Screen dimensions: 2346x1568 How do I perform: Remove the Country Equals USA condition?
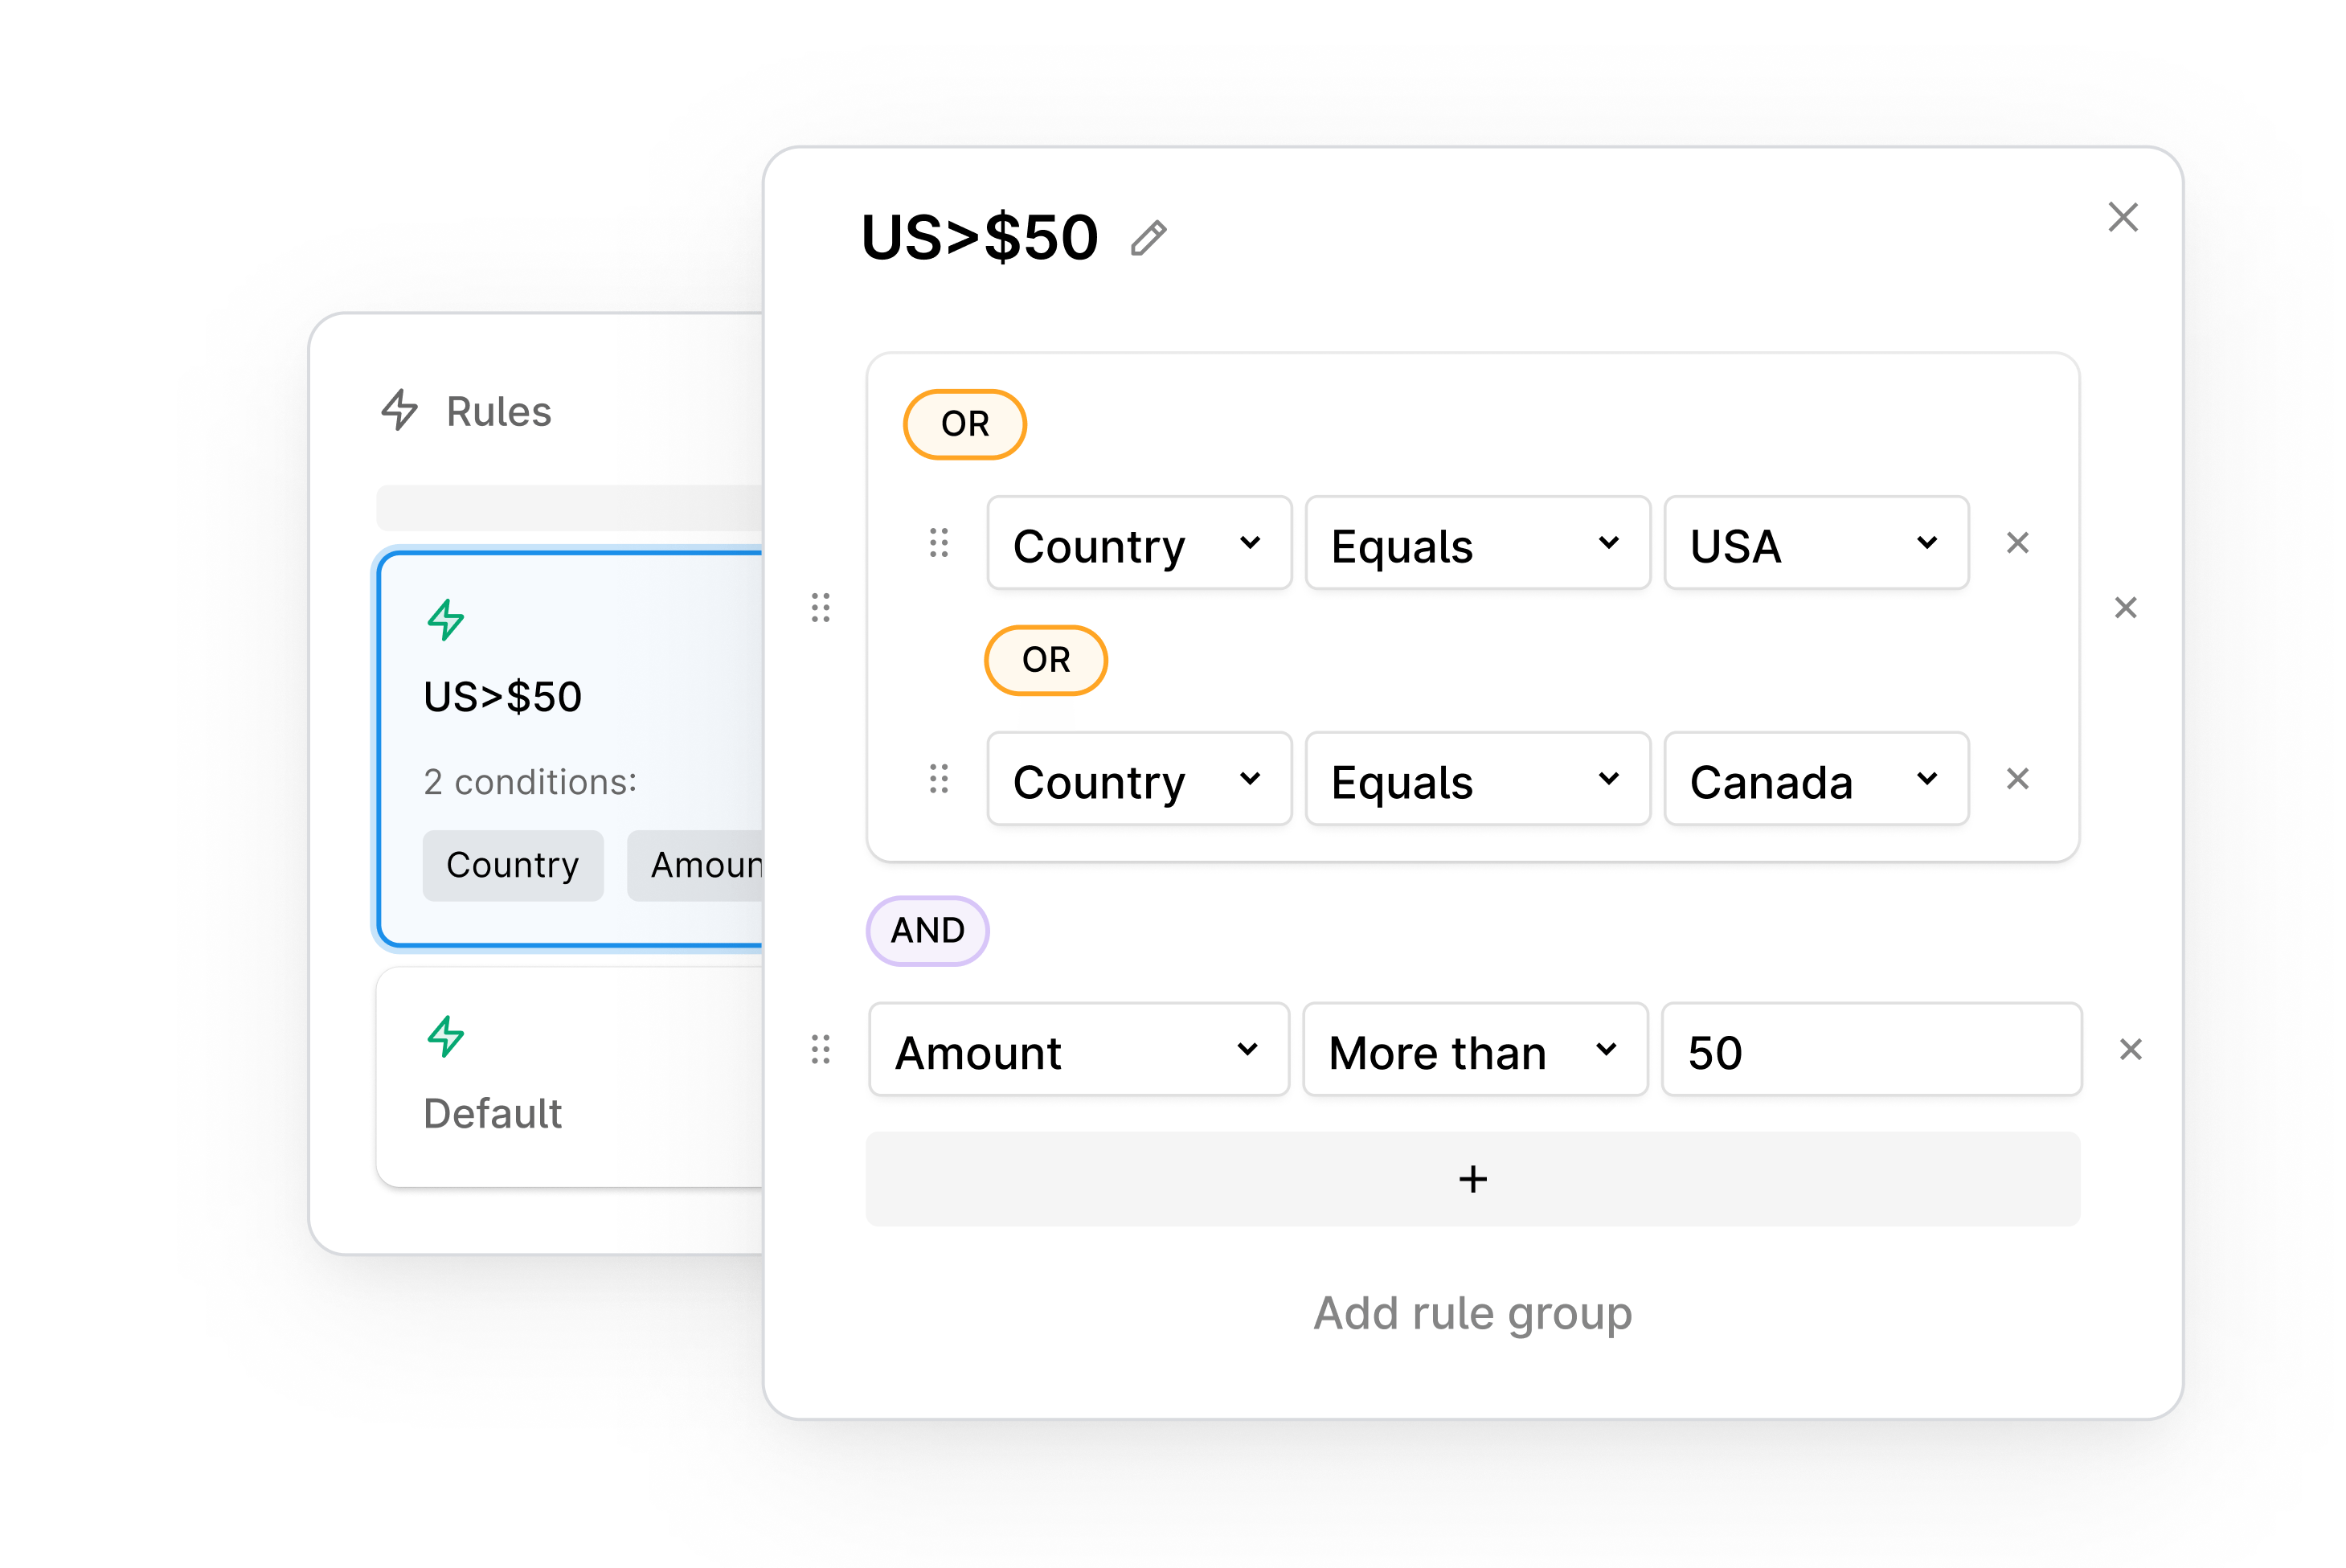tap(2017, 543)
